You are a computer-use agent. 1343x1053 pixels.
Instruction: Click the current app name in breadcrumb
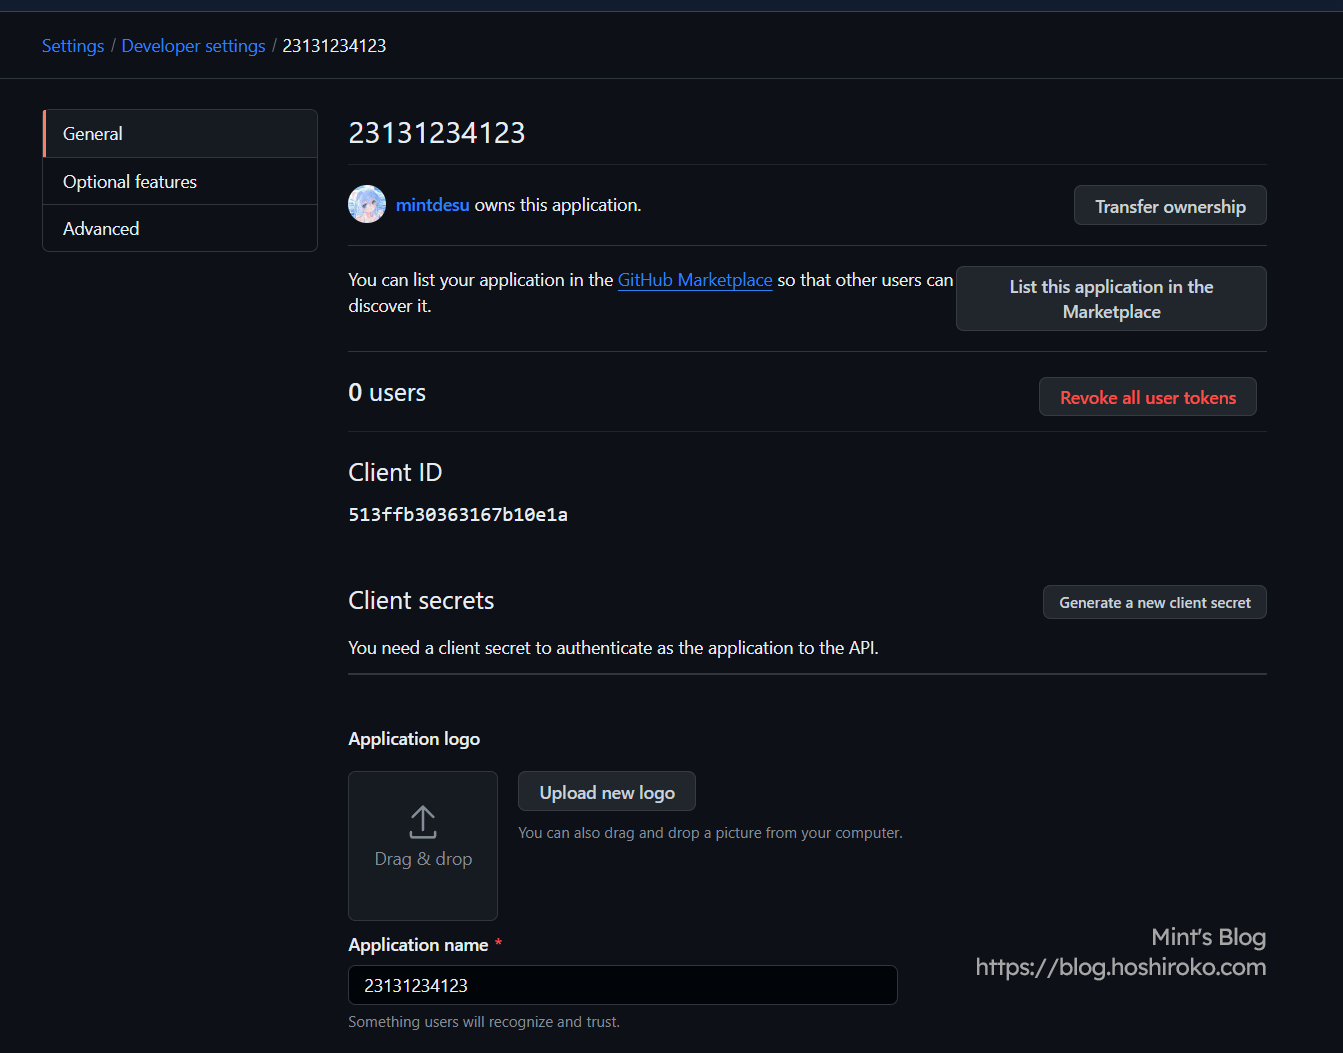pyautogui.click(x=334, y=46)
